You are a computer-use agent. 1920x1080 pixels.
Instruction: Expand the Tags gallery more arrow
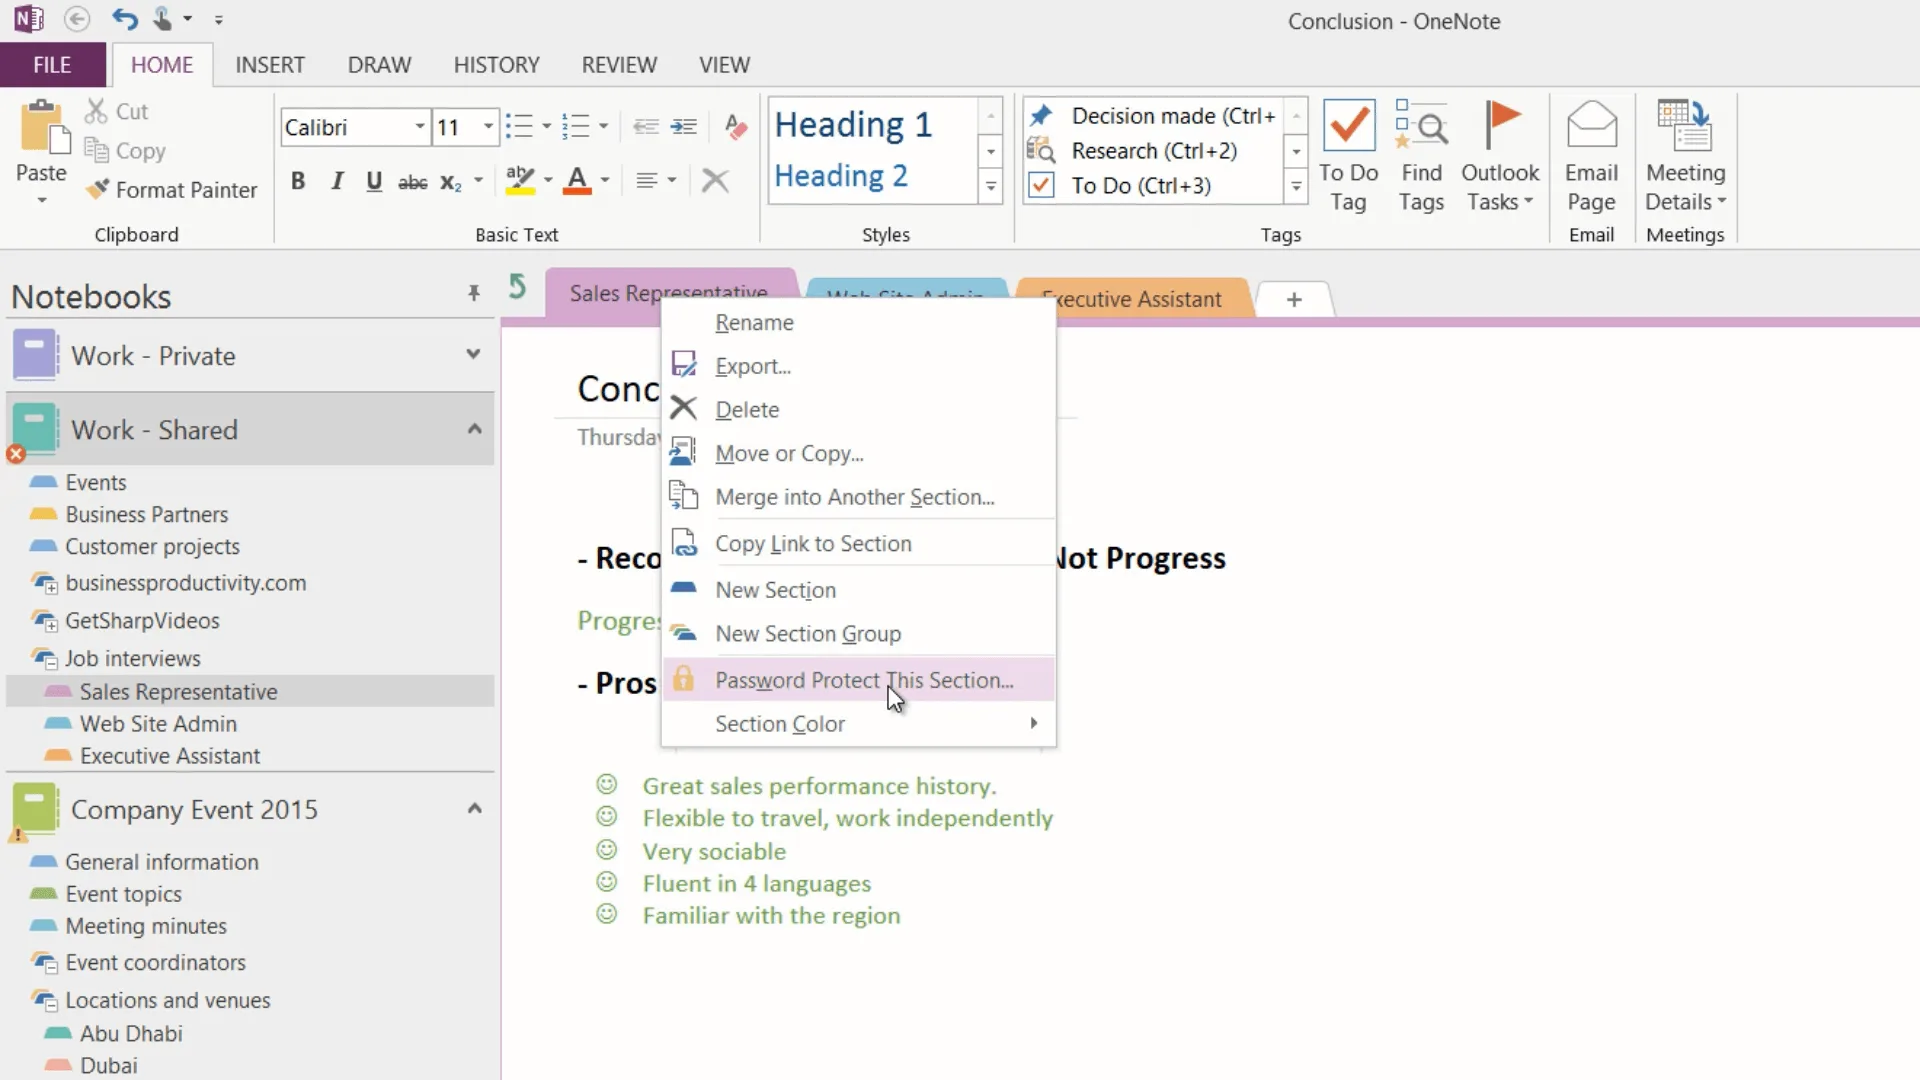tap(1296, 187)
